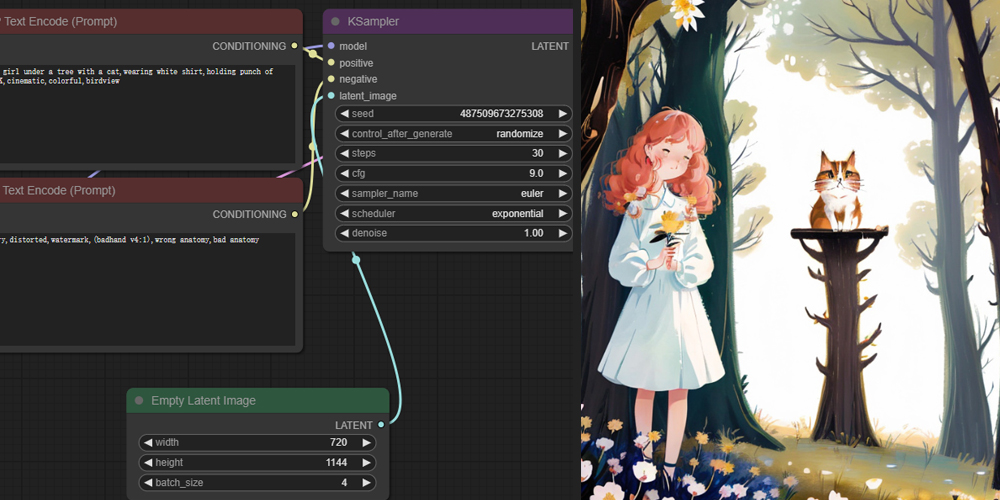Decrease height with the left arrow
The image size is (1000, 500).
pos(148,462)
